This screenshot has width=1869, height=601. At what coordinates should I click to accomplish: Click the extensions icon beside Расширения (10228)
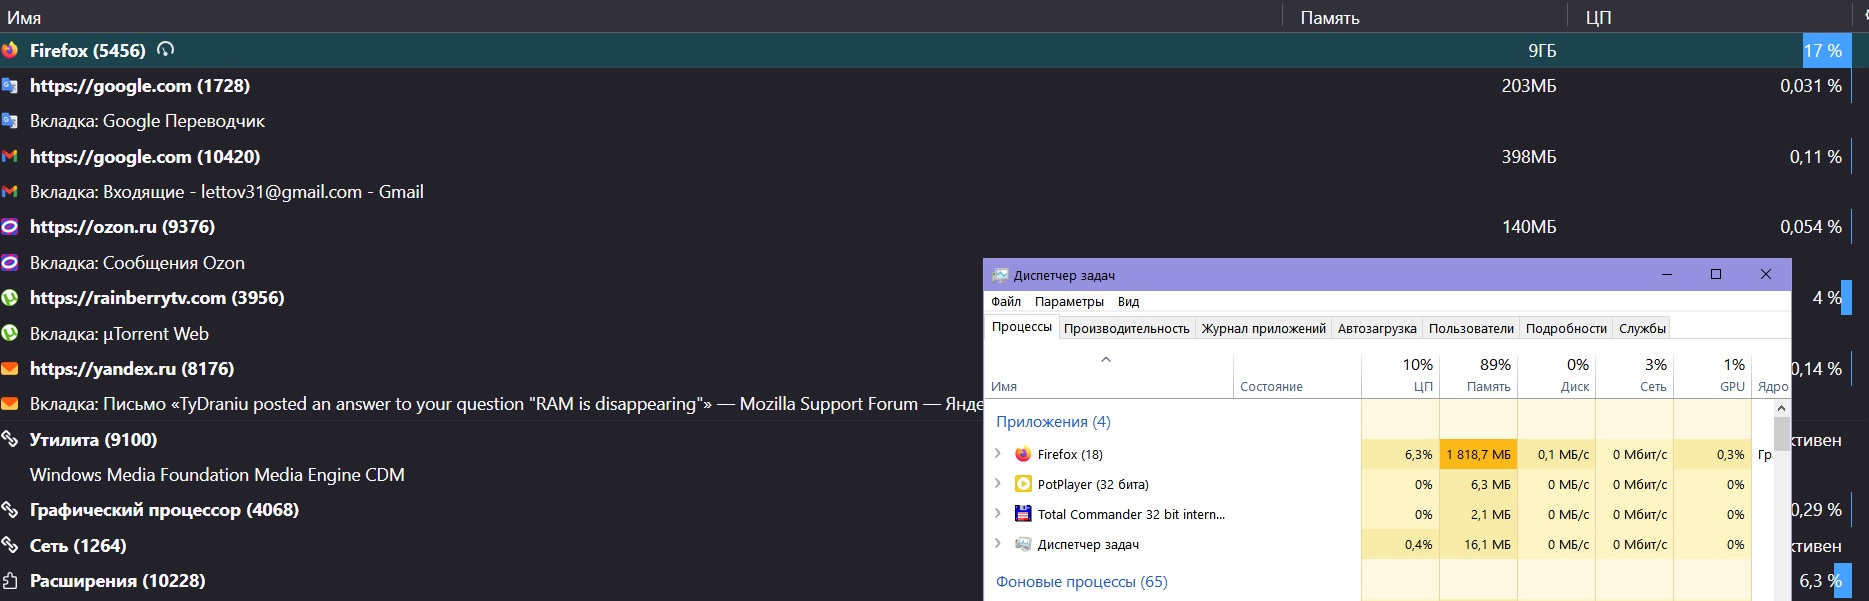10,581
